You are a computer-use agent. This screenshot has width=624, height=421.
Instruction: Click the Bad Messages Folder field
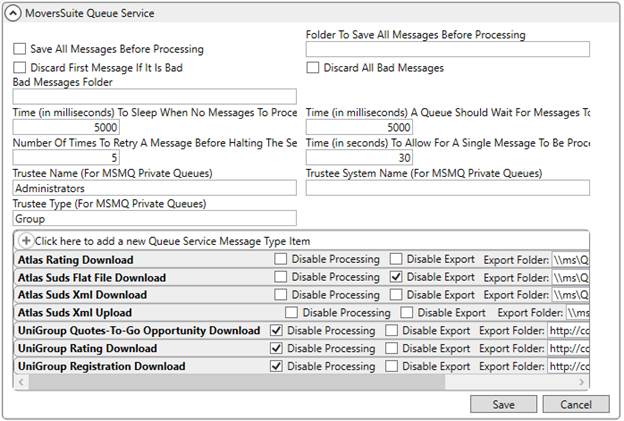click(154, 97)
